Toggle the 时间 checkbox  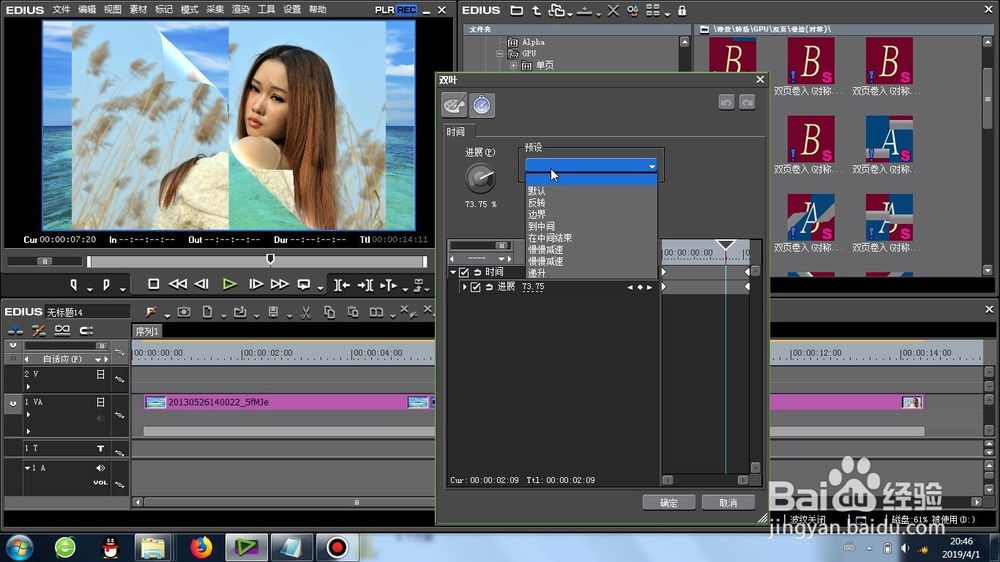click(464, 272)
